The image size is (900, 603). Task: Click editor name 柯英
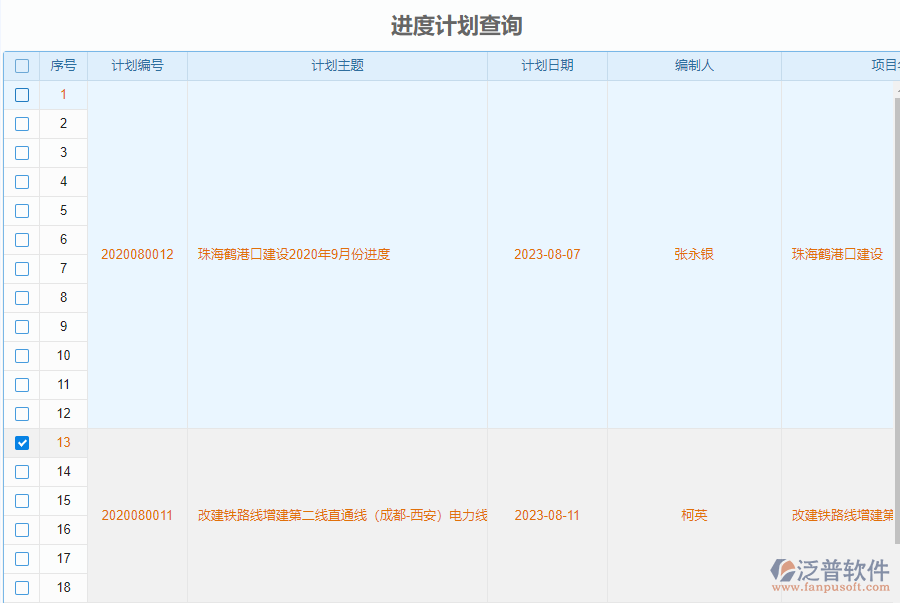694,515
